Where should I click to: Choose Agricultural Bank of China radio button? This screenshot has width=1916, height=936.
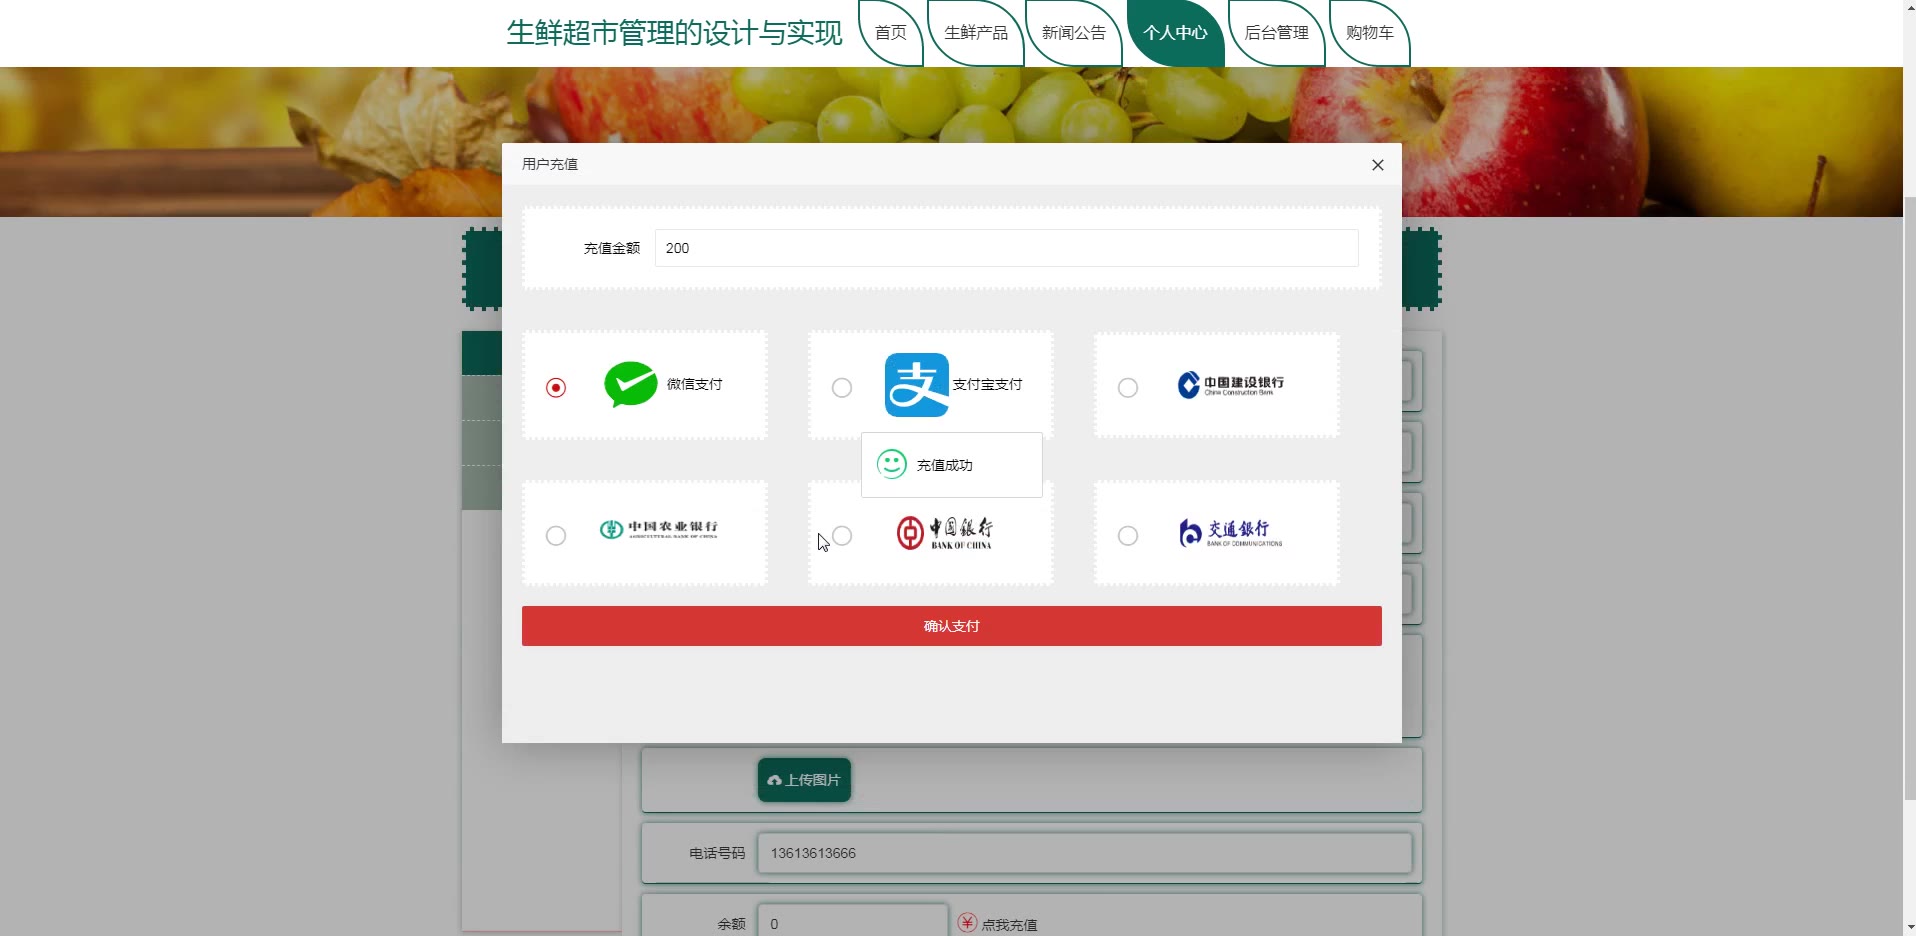tap(556, 536)
